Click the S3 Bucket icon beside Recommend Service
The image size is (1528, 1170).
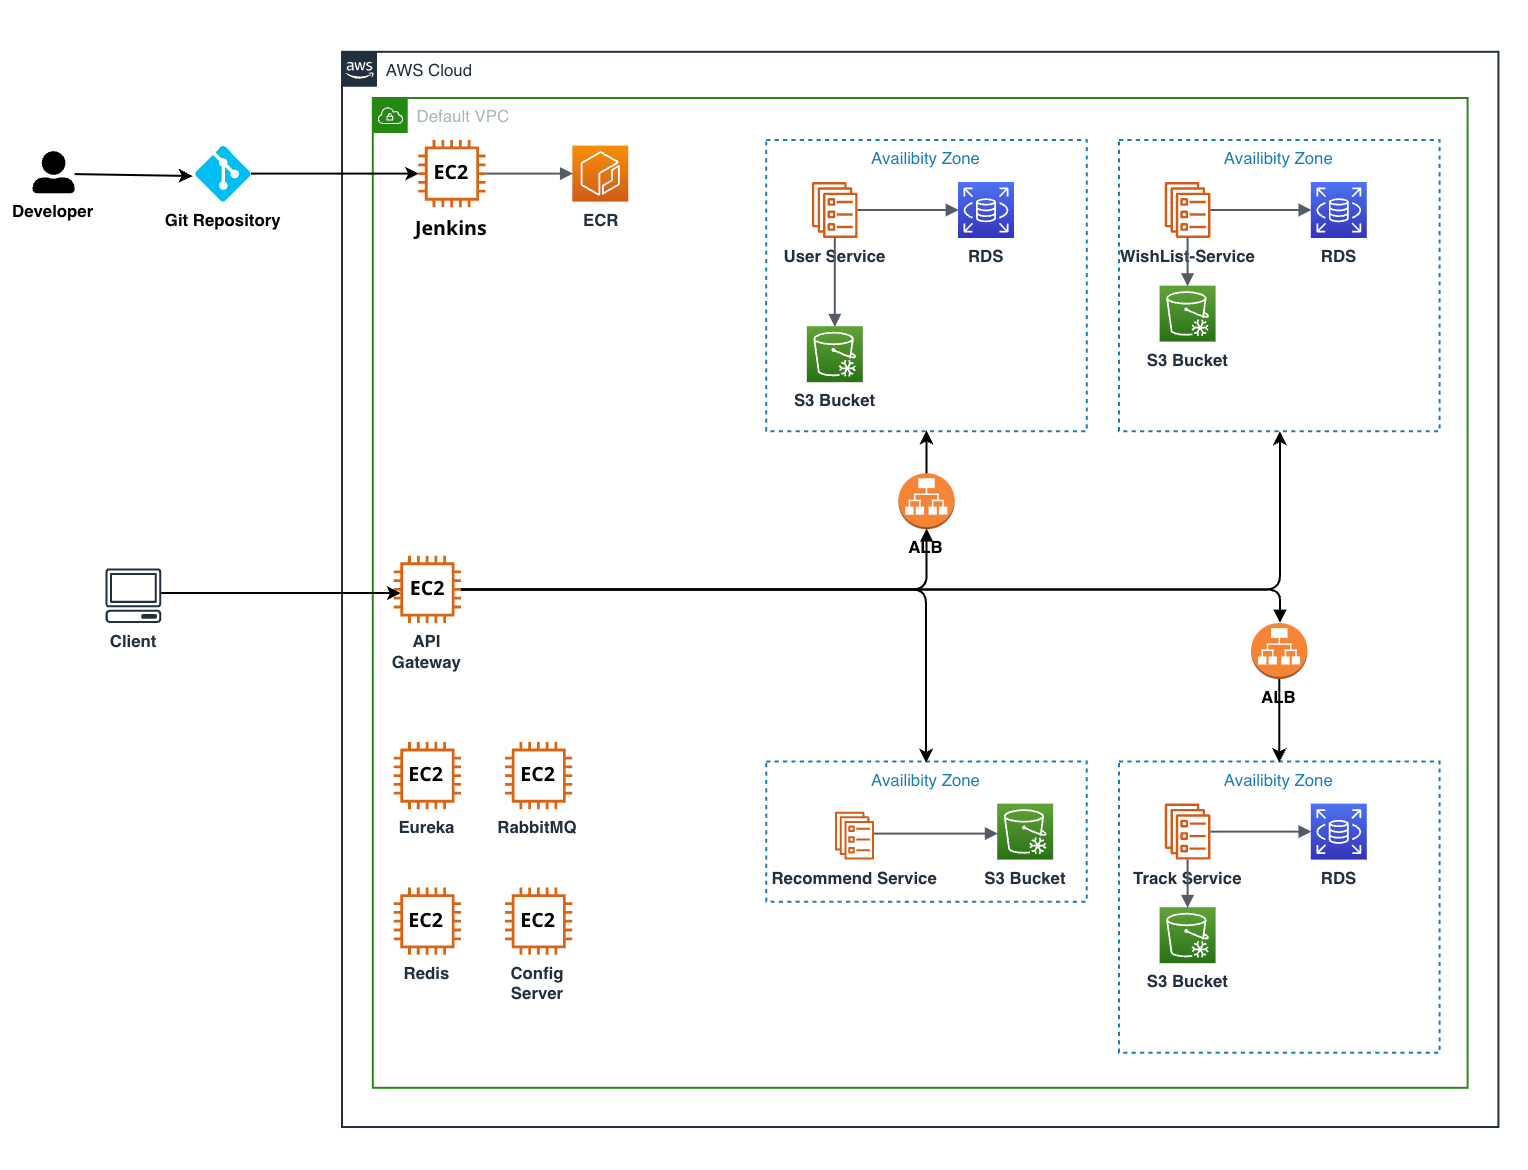click(1025, 832)
